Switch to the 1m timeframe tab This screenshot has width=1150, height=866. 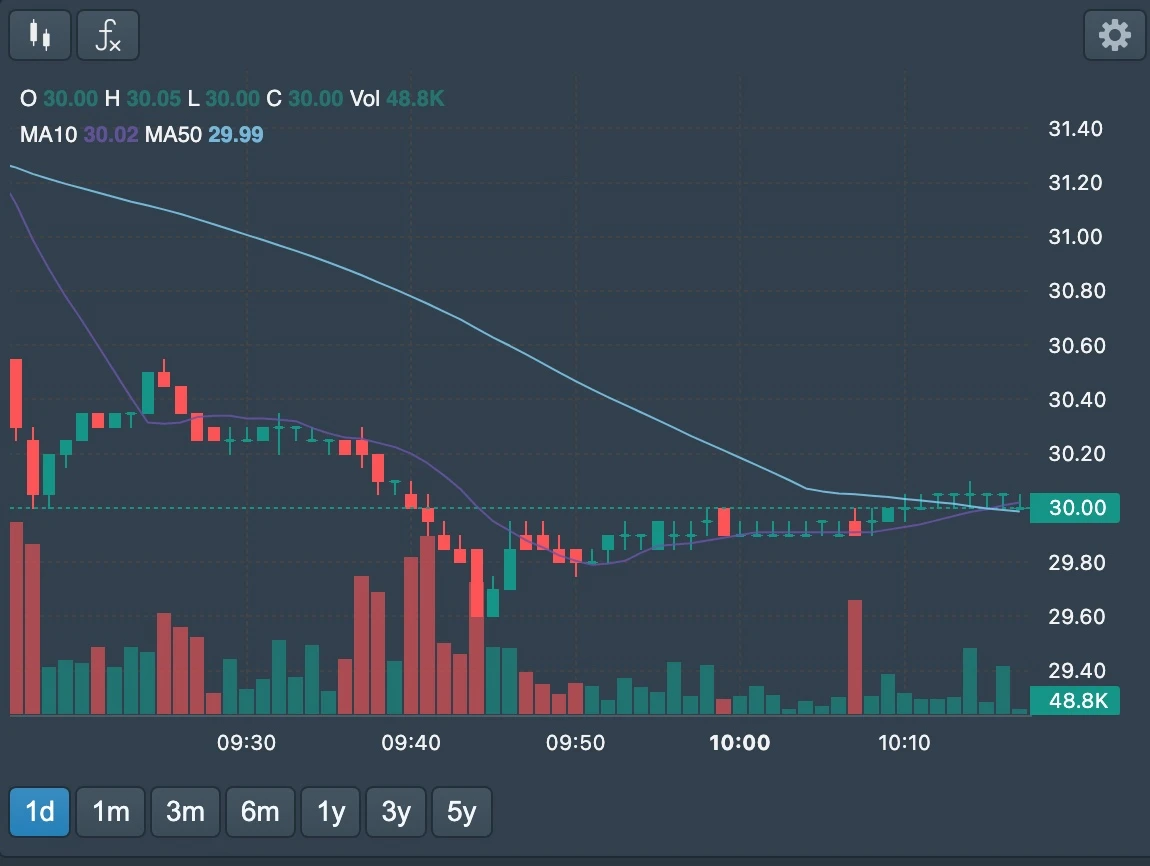[110, 811]
